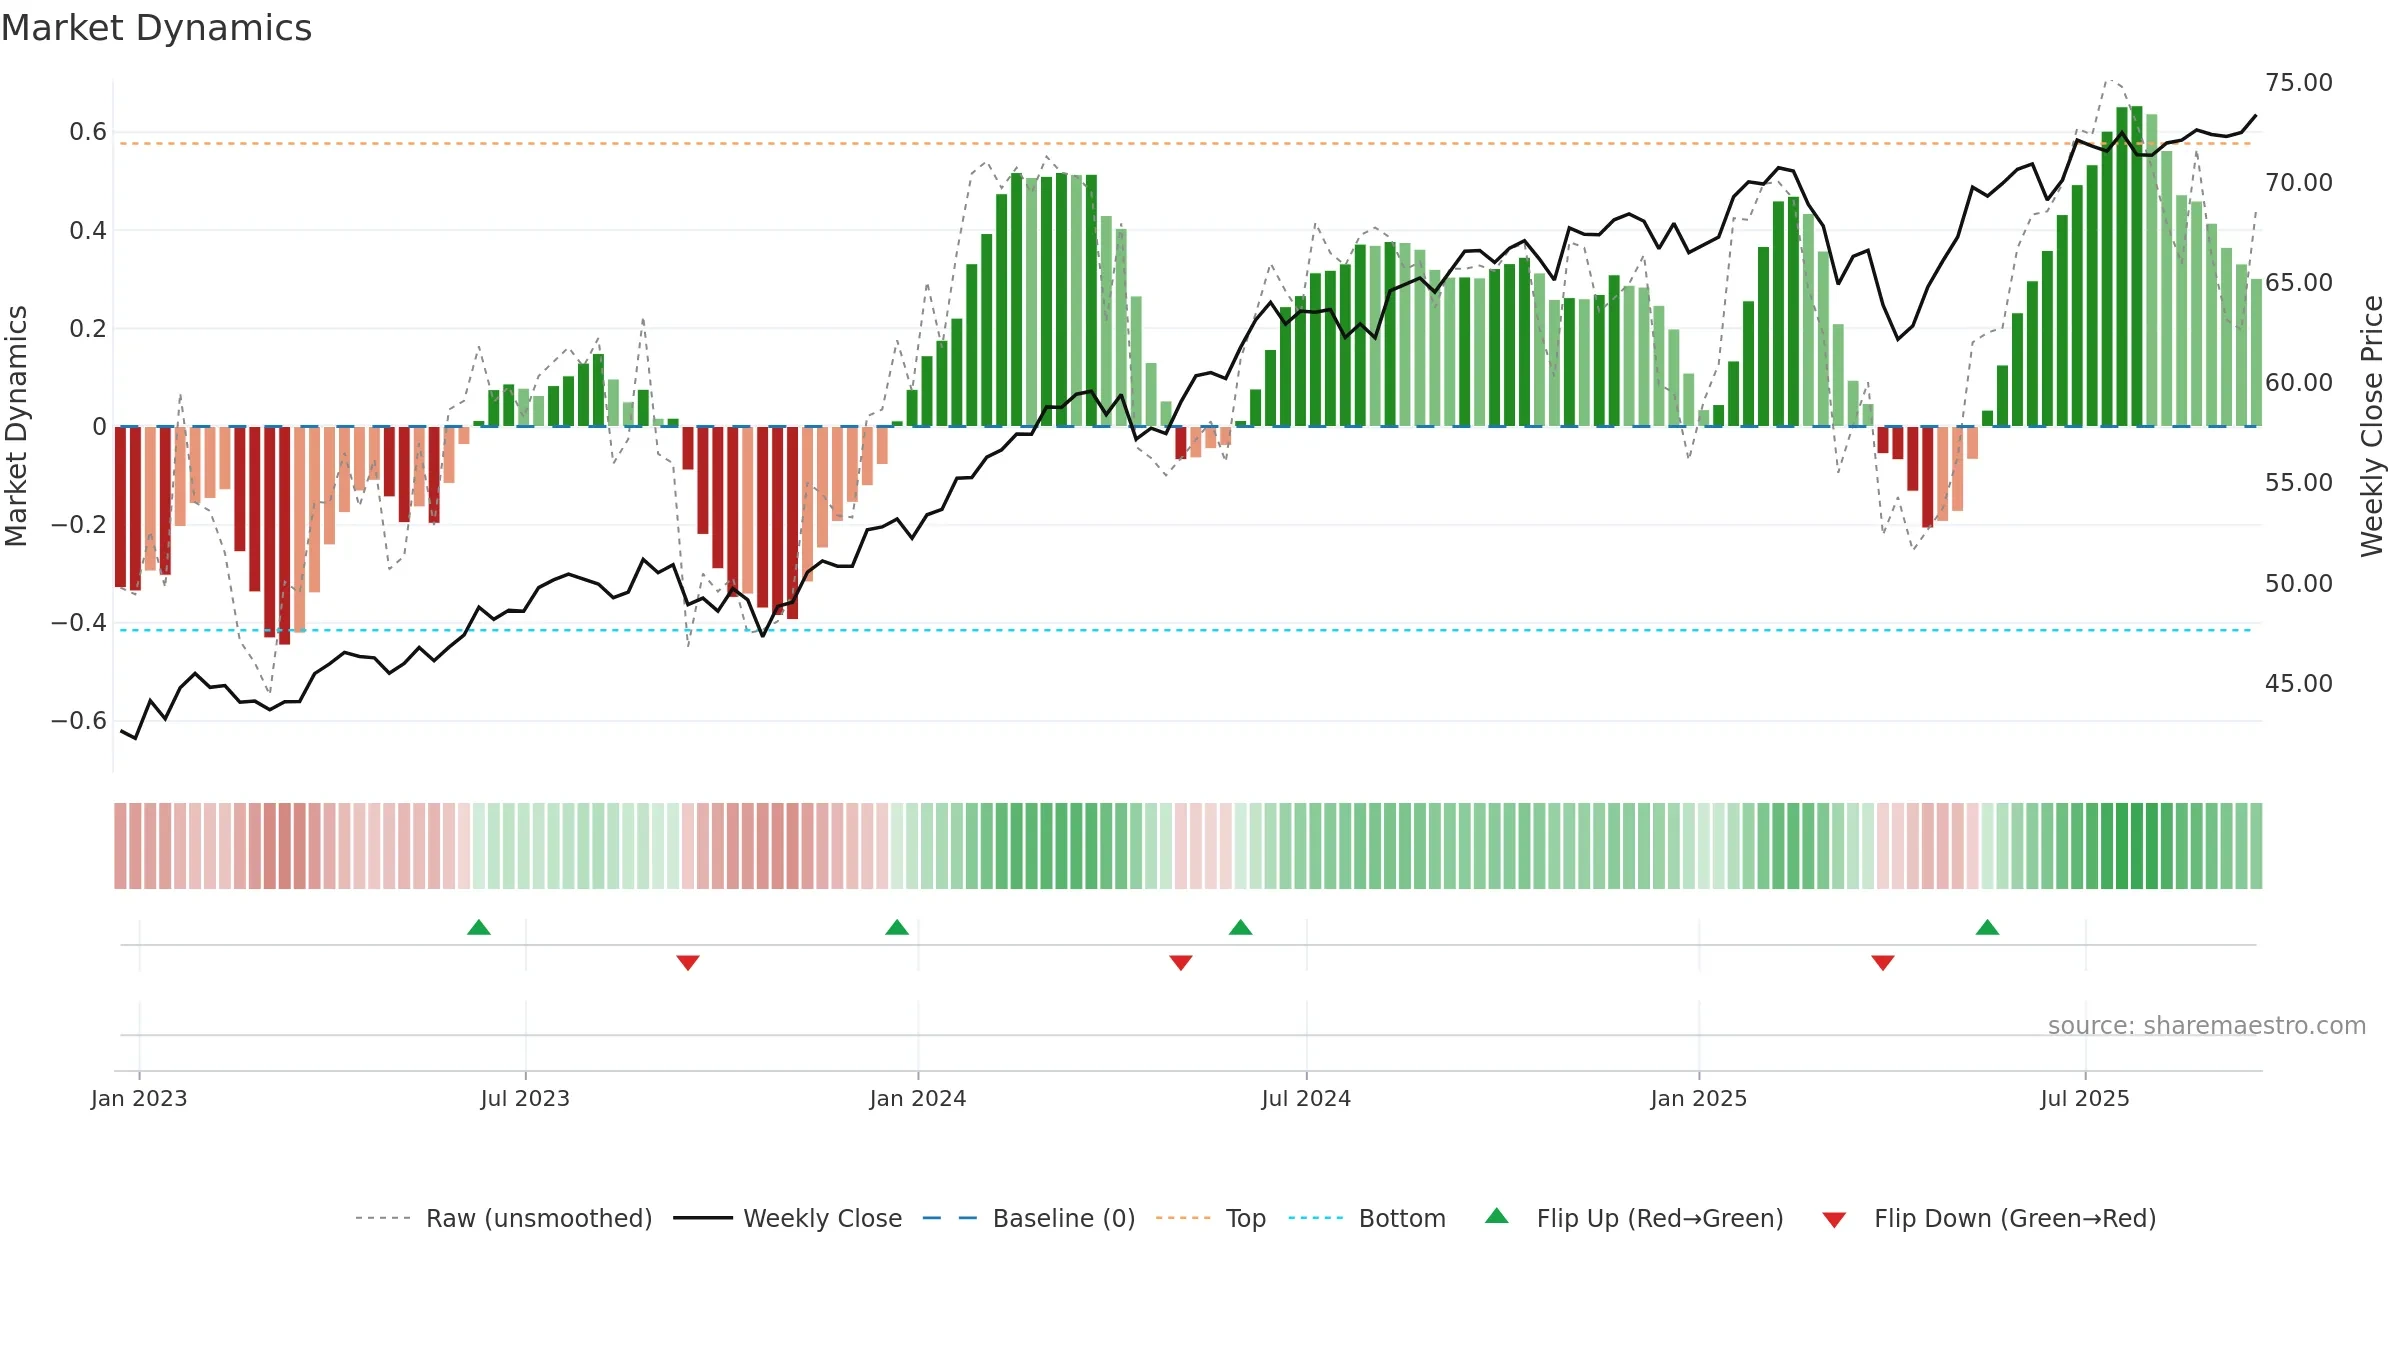Click the 65.00 price axis label

coord(2299,282)
